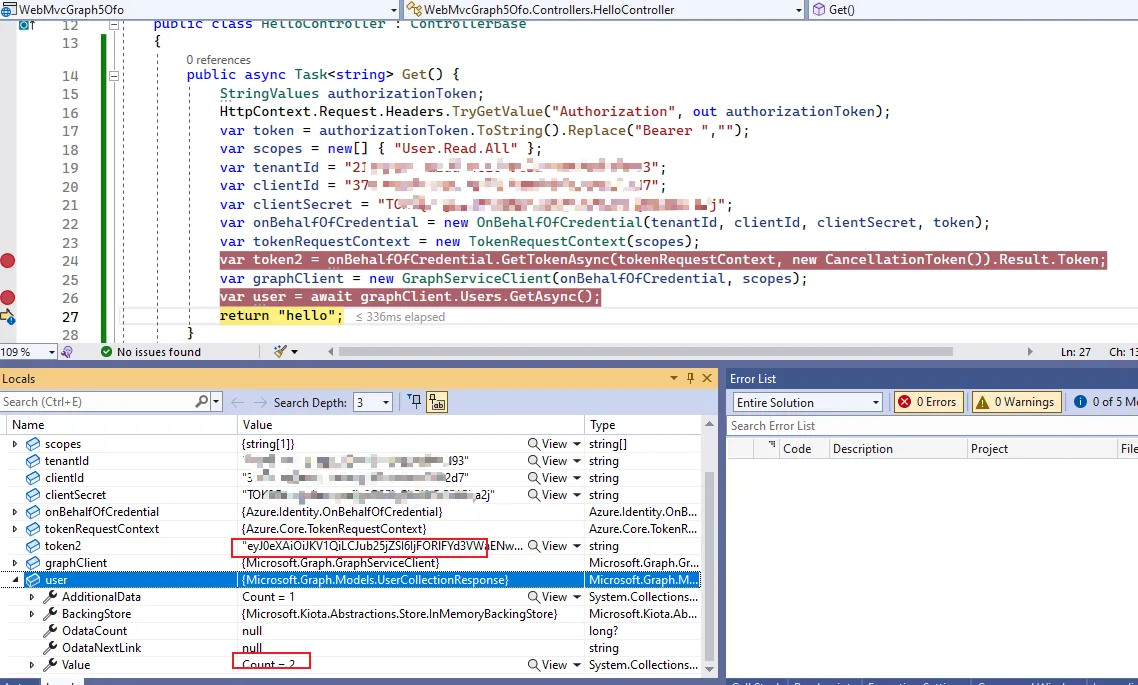Select the OdataCount property row
This screenshot has width=1138, height=685.
pyautogui.click(x=351, y=631)
